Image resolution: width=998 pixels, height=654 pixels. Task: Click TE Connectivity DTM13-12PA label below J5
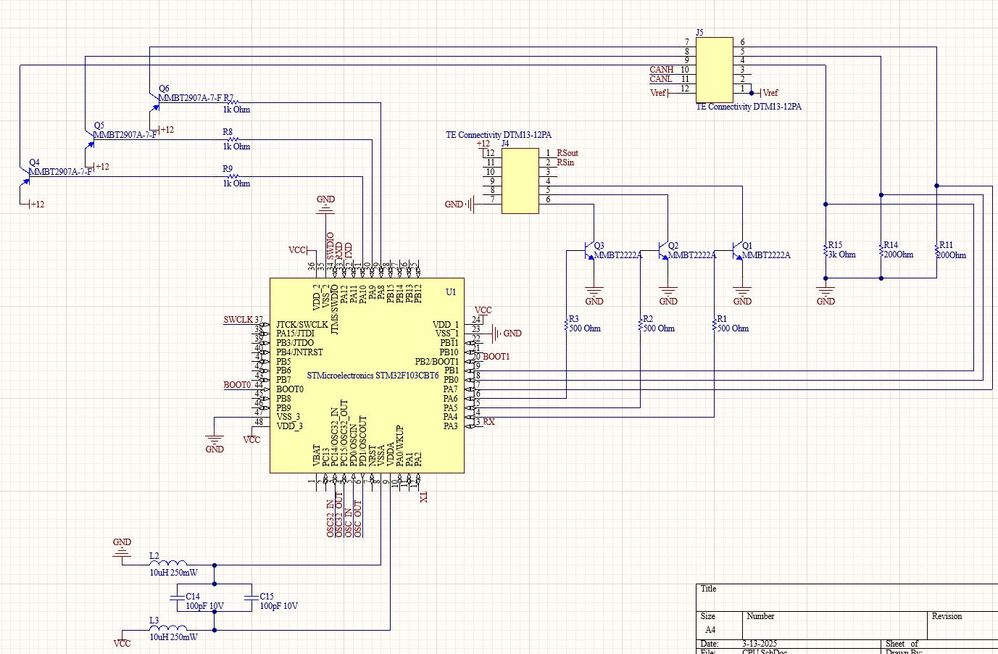pyautogui.click(x=748, y=107)
